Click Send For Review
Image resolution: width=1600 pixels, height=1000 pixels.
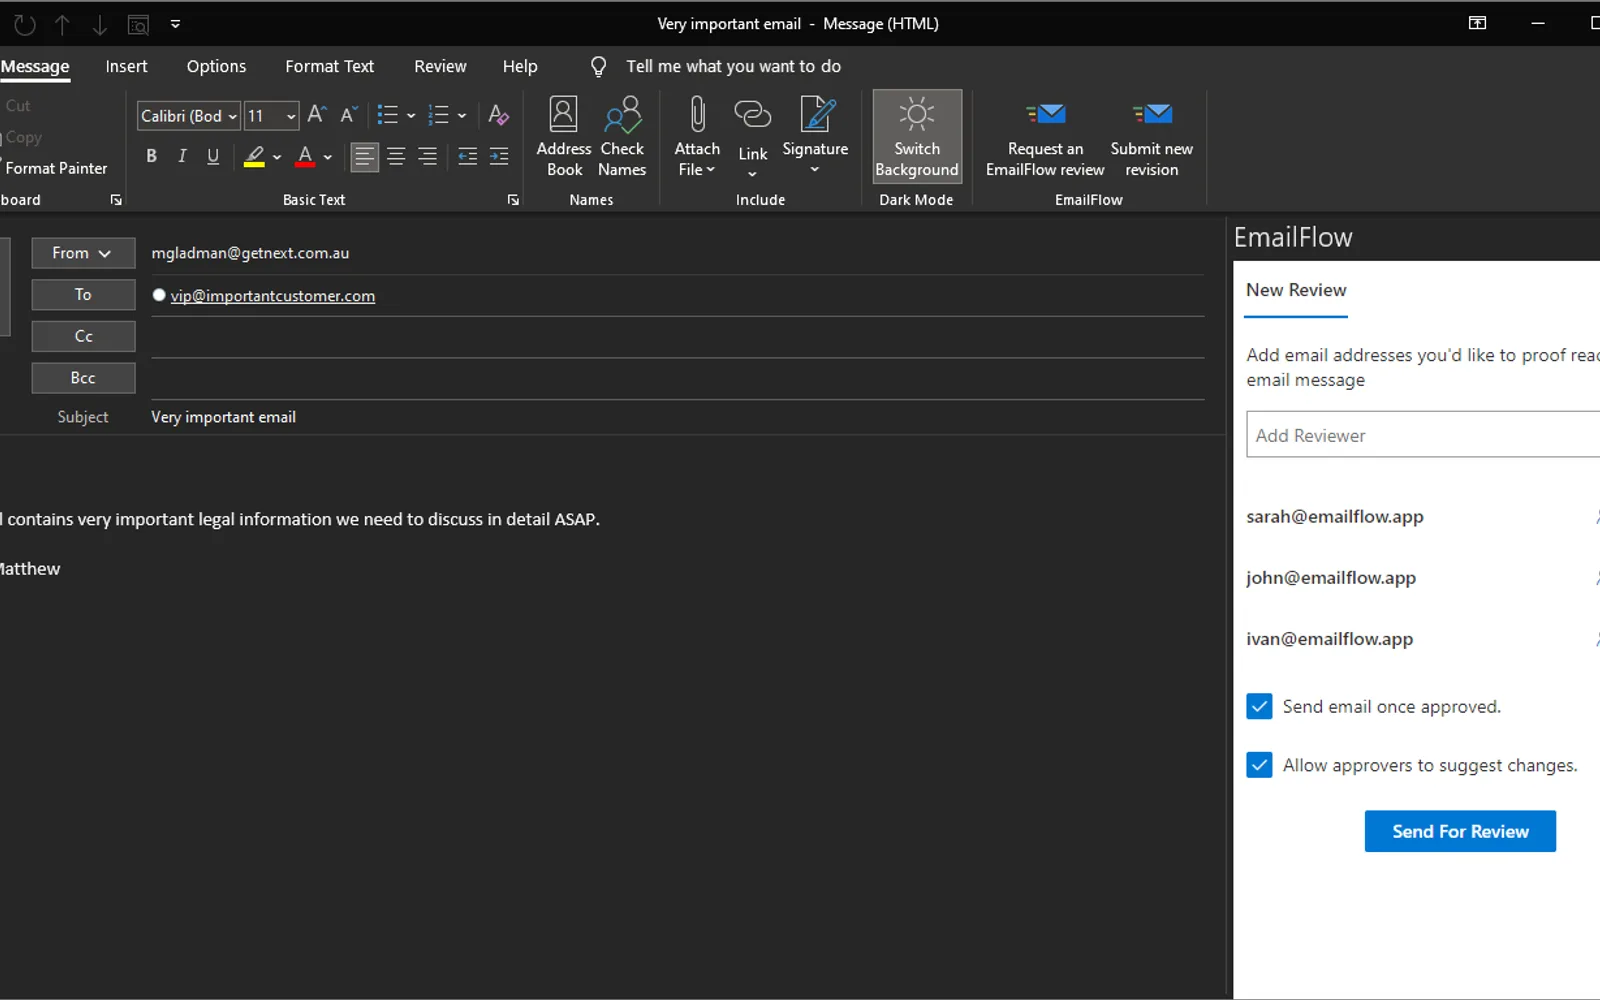point(1460,831)
